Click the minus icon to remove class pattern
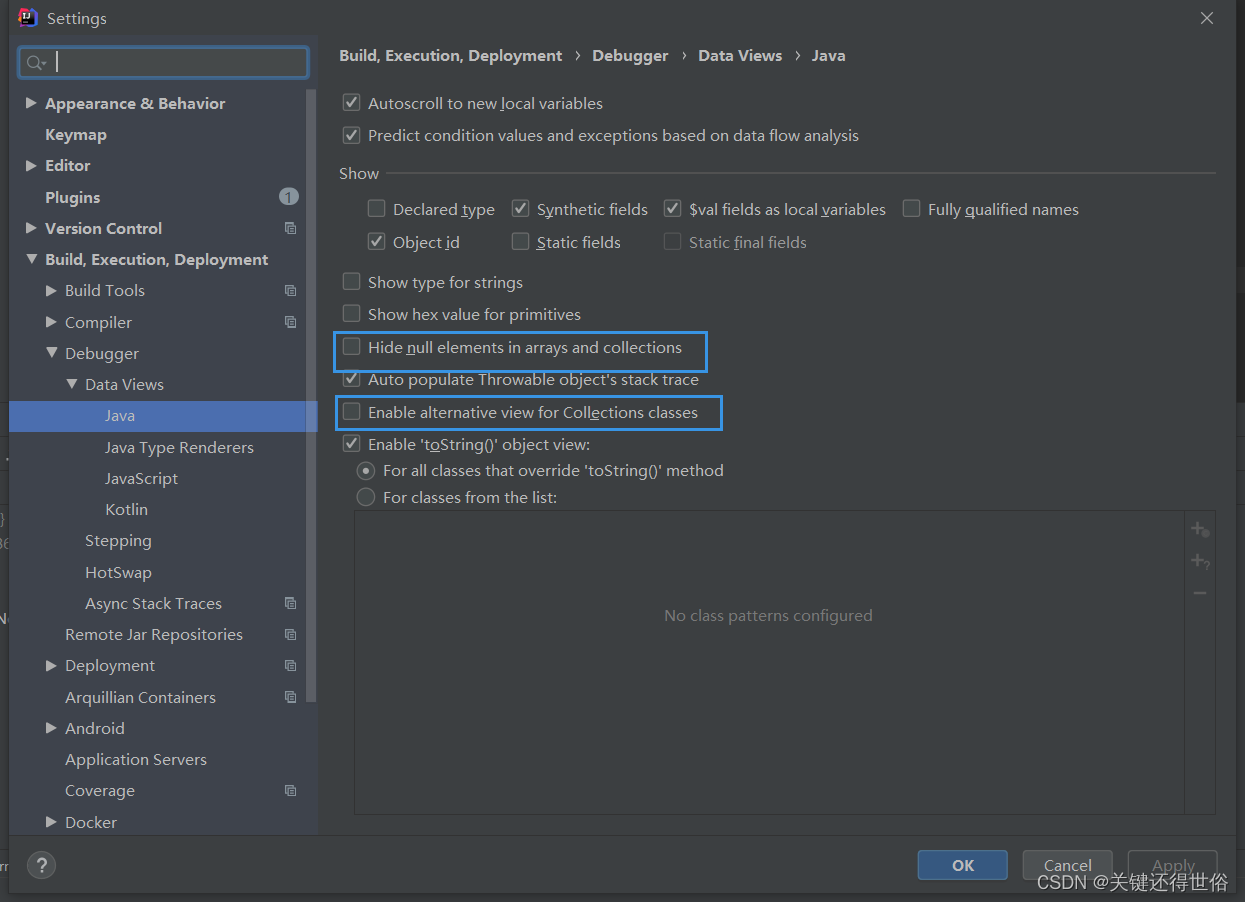The width and height of the screenshot is (1245, 902). coord(1199,592)
